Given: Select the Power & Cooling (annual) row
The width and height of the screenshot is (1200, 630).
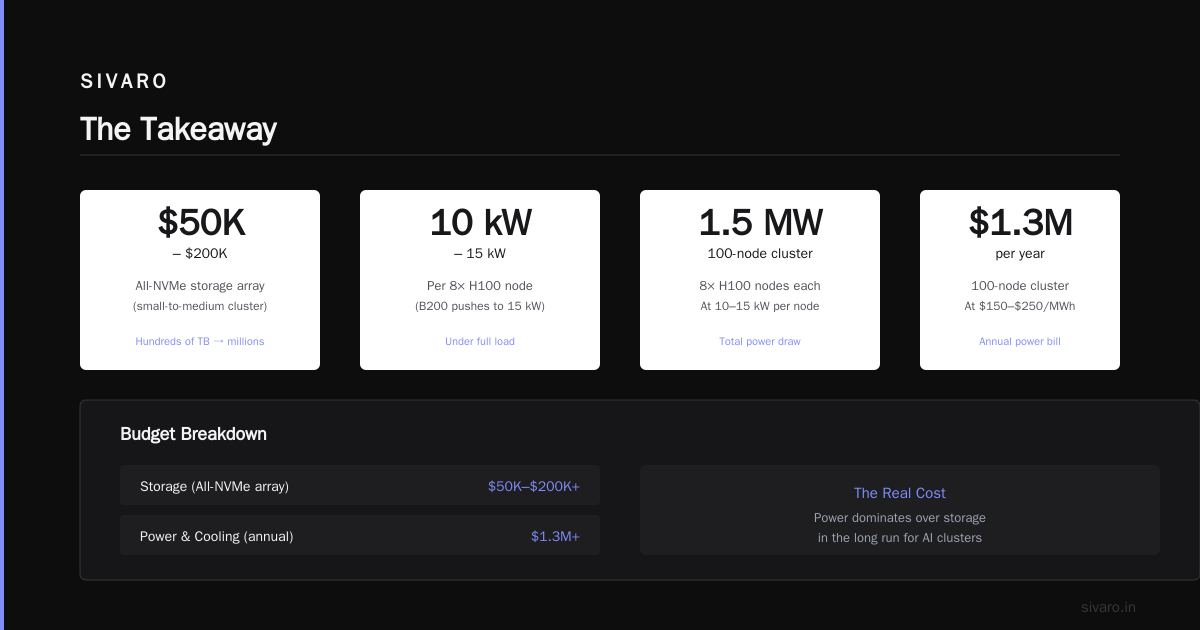Looking at the screenshot, I should click(360, 535).
